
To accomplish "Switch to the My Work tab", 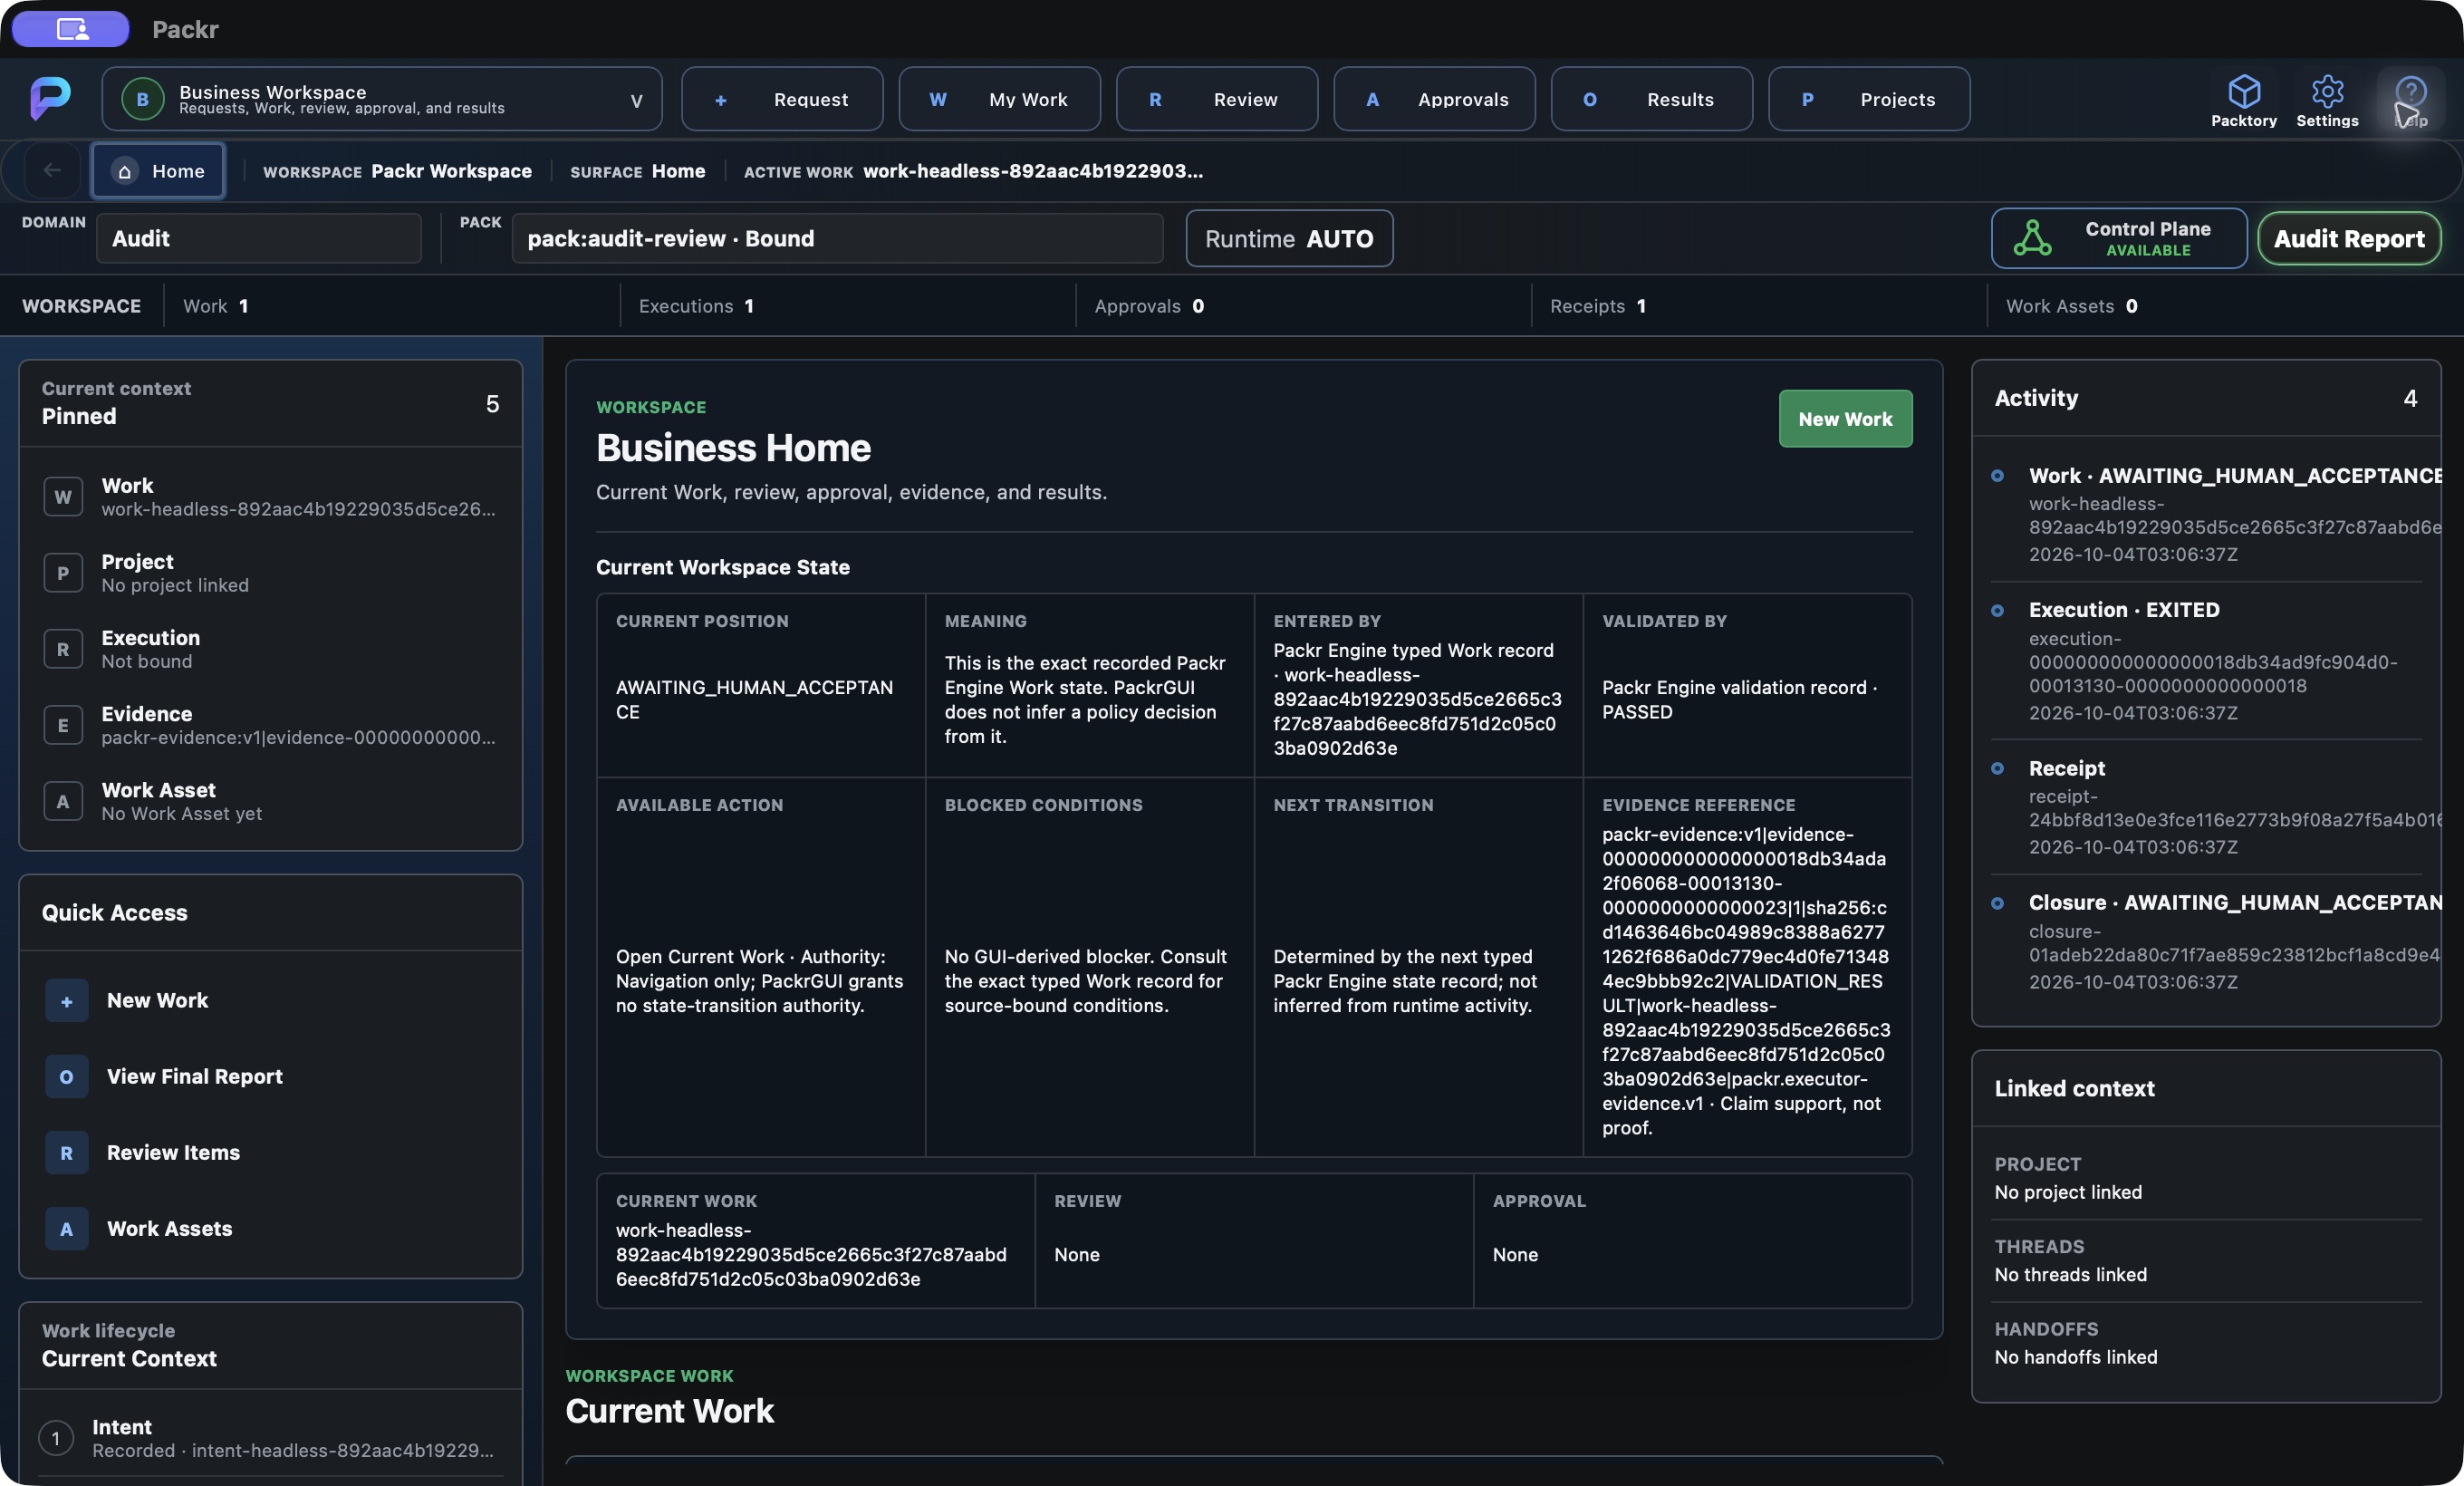I will (999, 99).
